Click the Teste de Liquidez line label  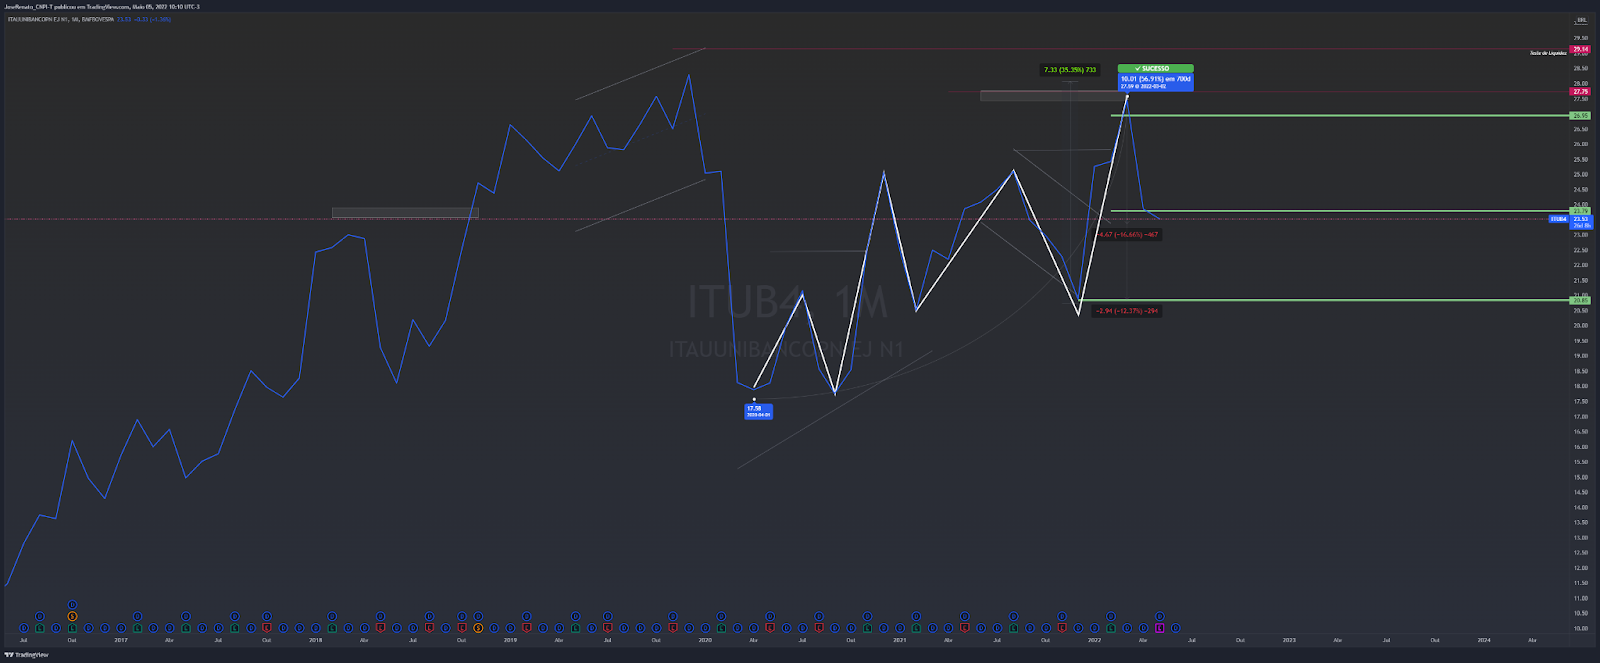[x=1547, y=53]
